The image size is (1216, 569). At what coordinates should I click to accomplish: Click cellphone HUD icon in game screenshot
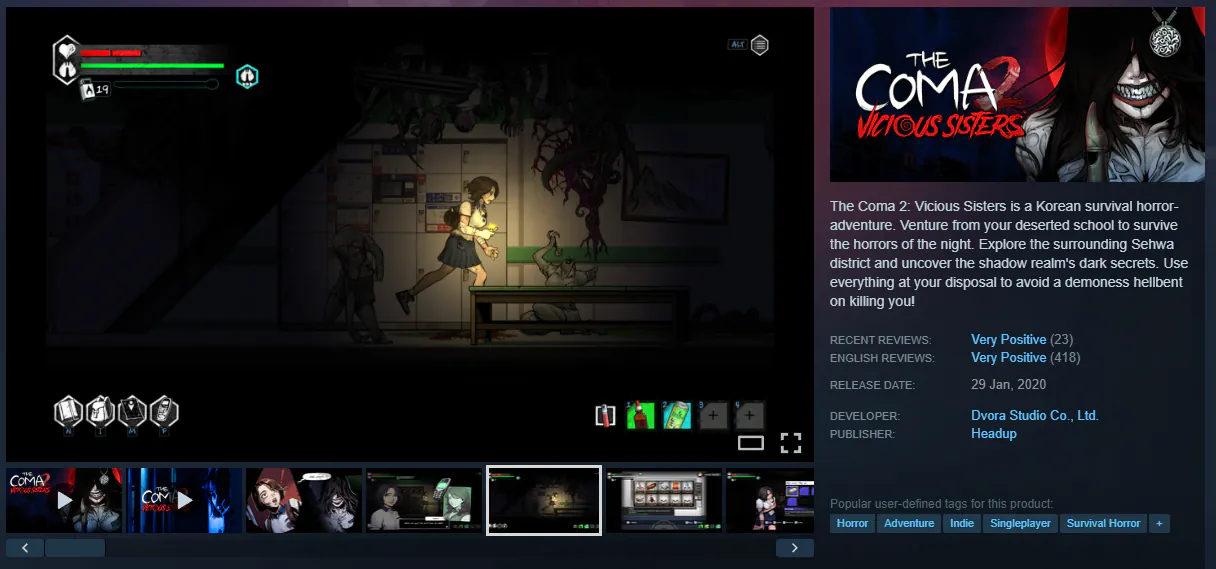point(164,412)
